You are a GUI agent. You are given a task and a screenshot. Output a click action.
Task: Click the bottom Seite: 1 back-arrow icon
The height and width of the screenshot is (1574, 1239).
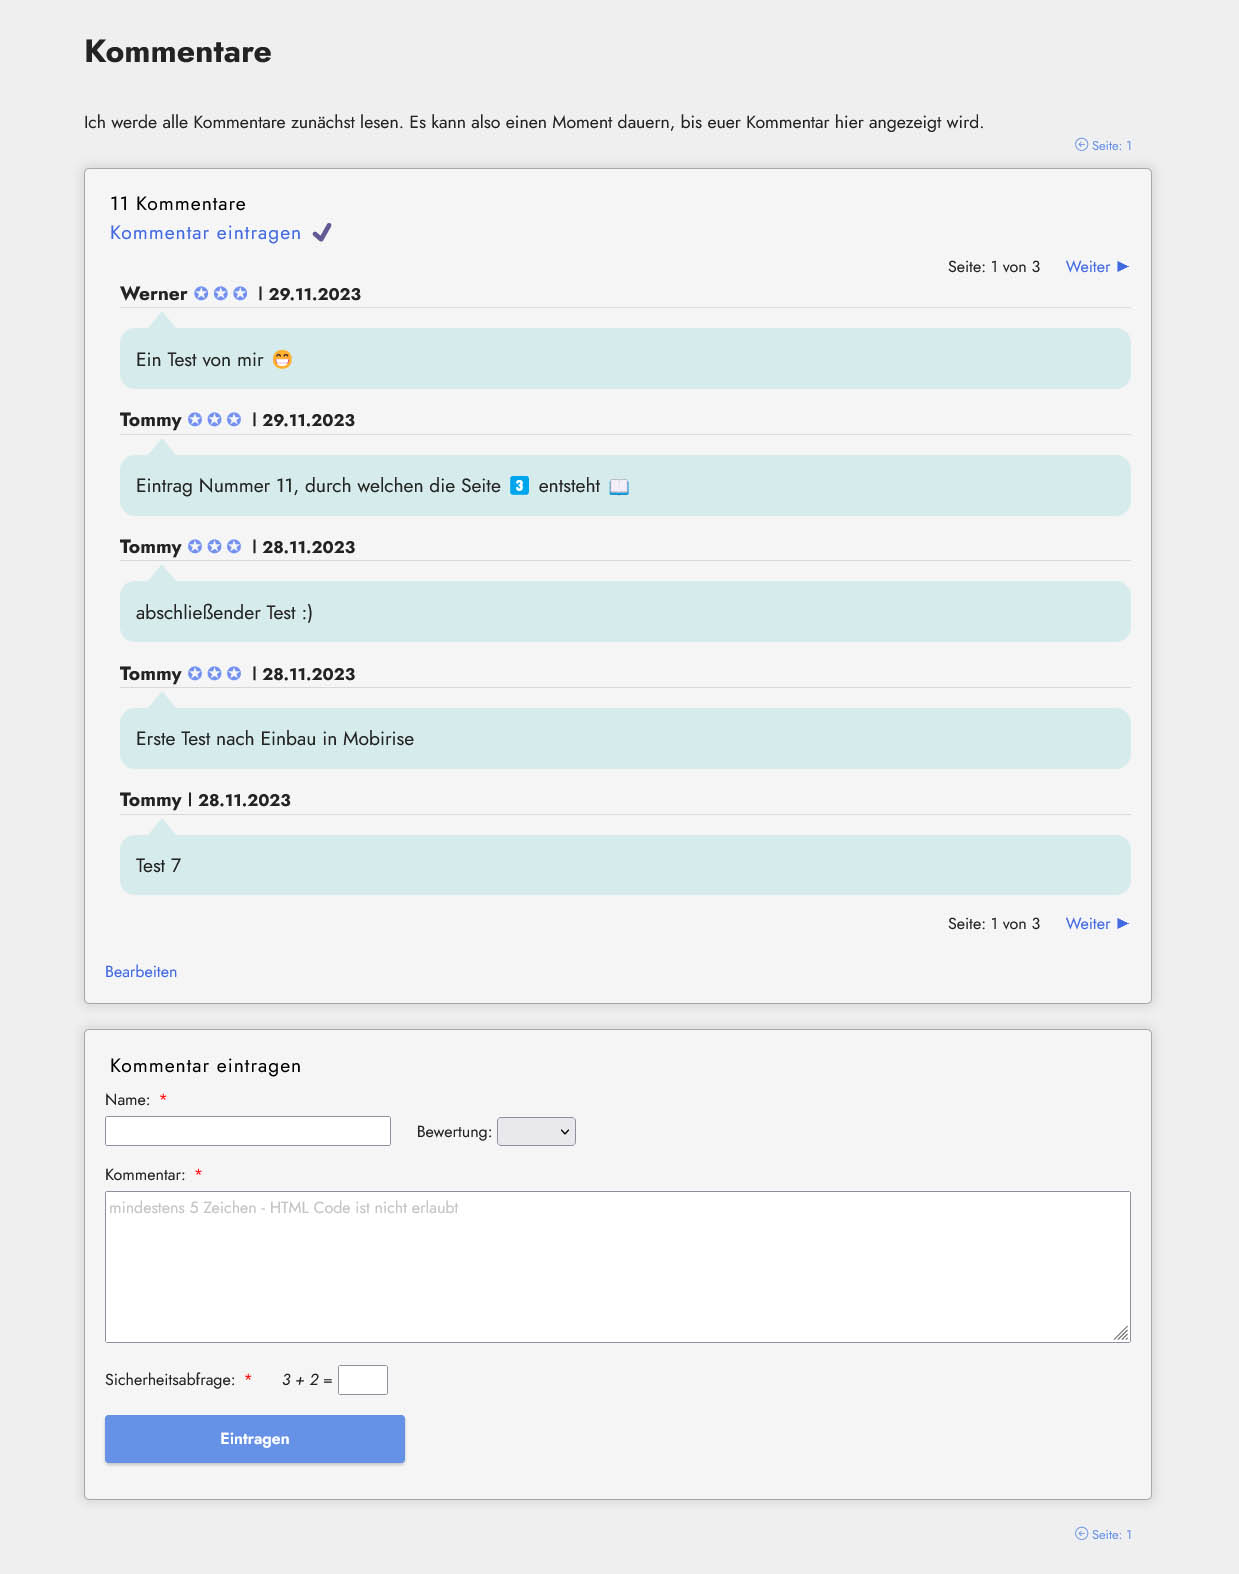pos(1081,1534)
